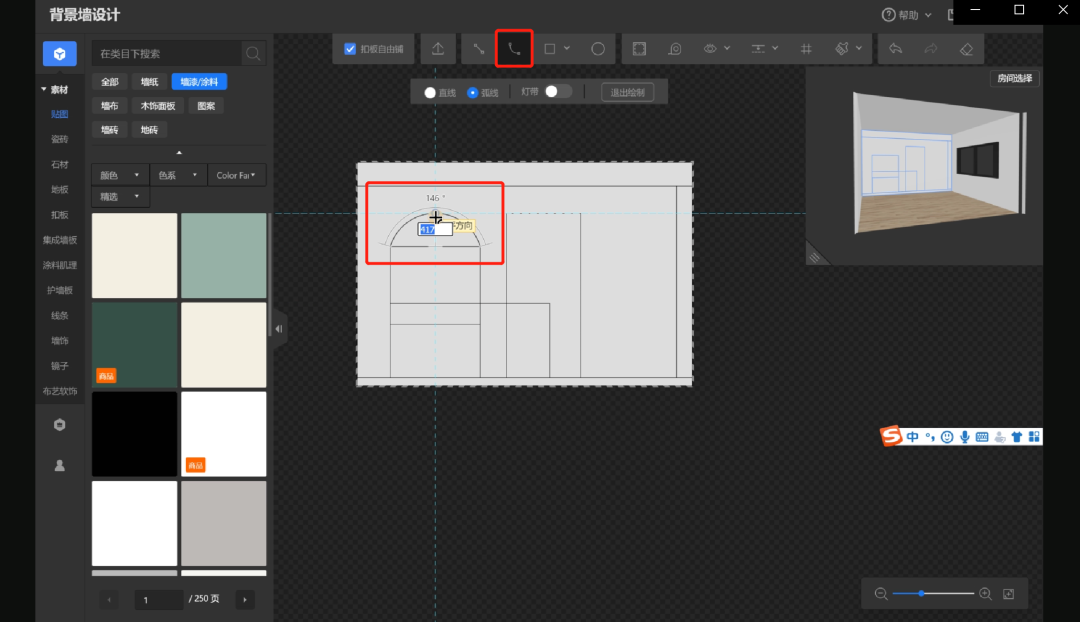Collapse the 素材 tree section
The height and width of the screenshot is (622, 1080).
(44, 90)
